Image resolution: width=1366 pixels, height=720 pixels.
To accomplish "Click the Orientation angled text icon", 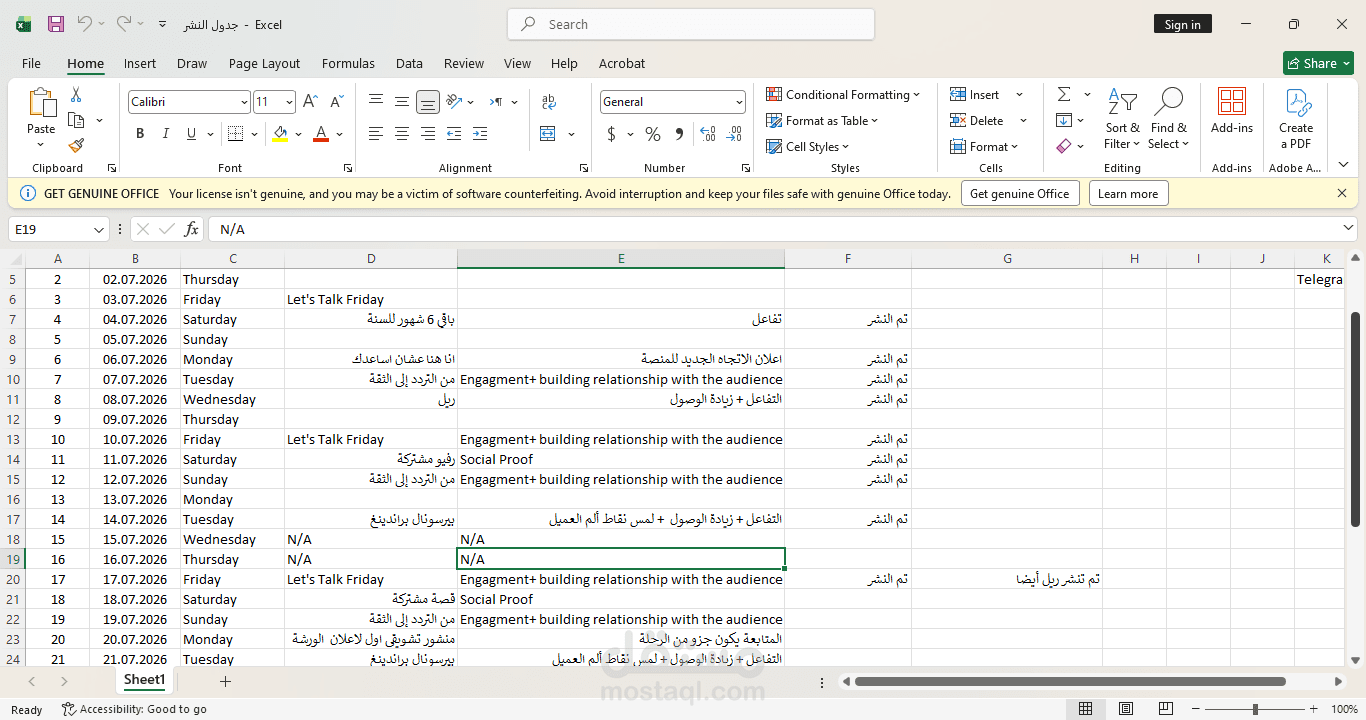I will coord(455,102).
